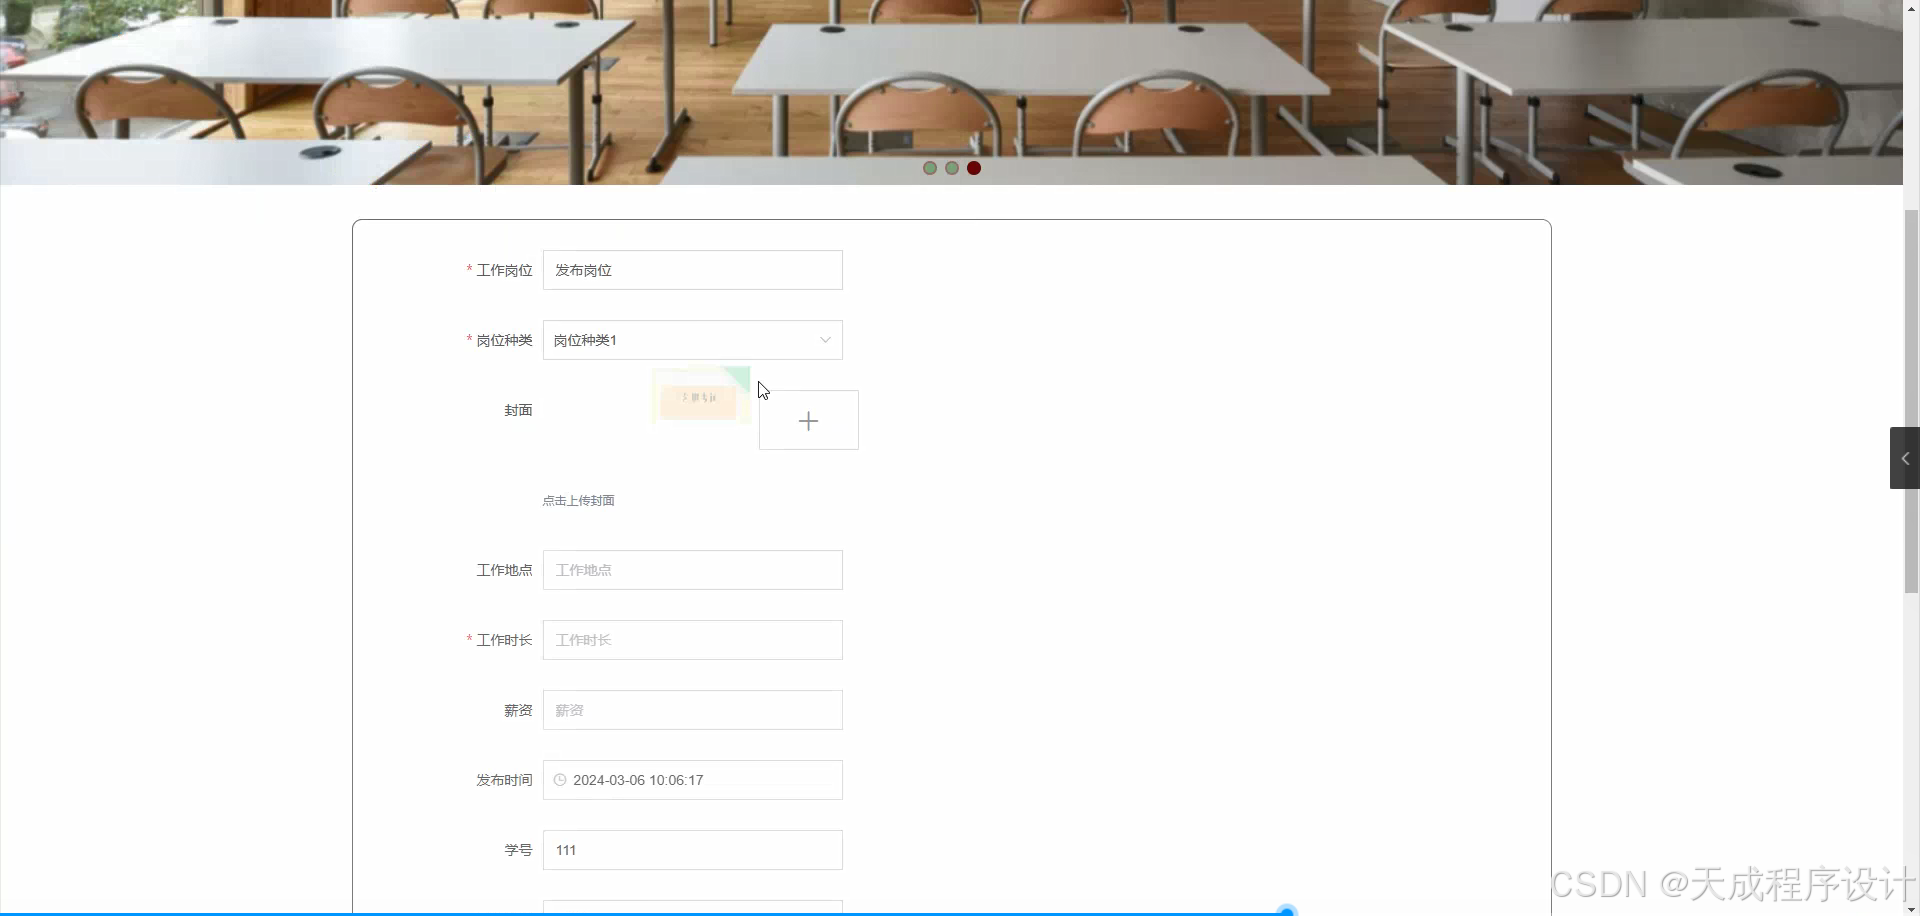
Task: Click the classroom banner image
Action: coord(951,92)
